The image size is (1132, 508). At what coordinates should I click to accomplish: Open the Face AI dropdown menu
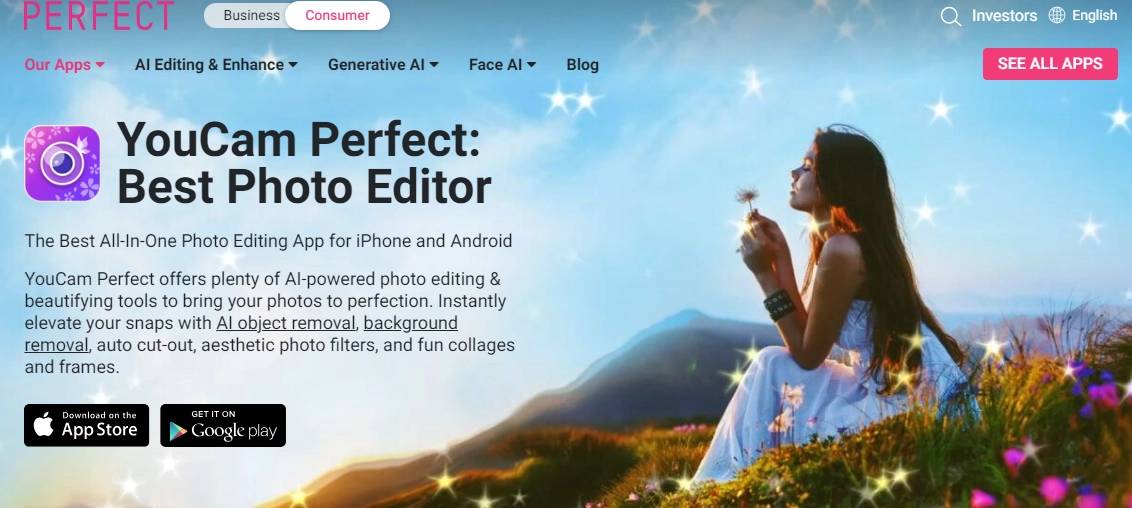502,64
